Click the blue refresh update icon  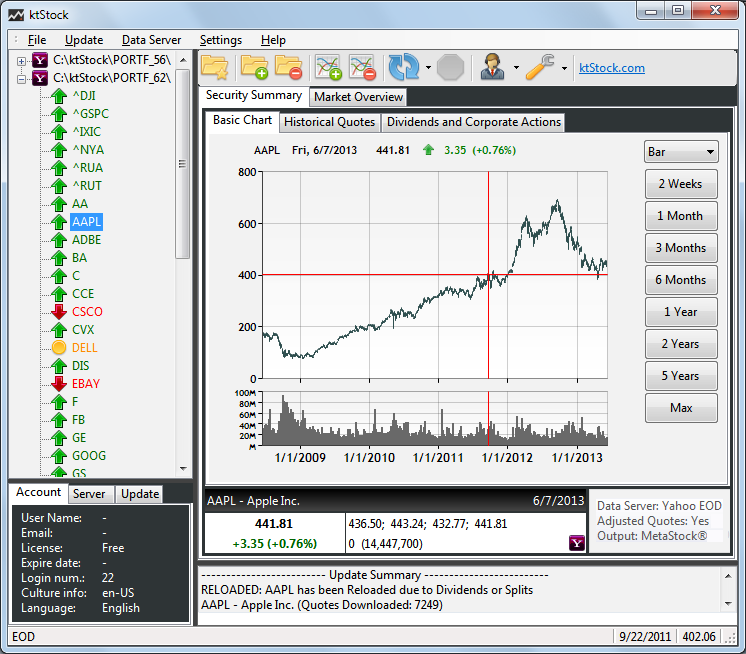point(403,67)
